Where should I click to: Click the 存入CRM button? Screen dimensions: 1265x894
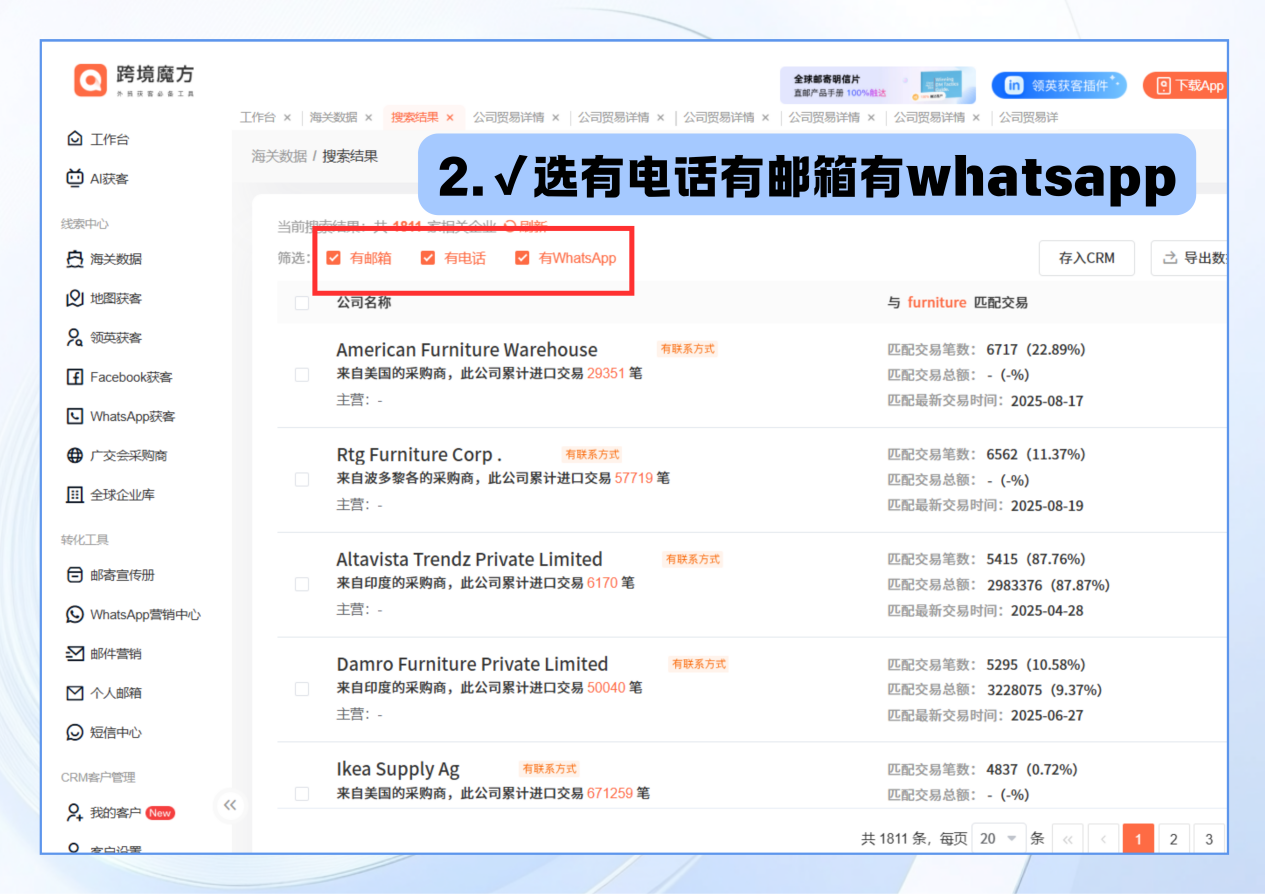pos(1087,258)
